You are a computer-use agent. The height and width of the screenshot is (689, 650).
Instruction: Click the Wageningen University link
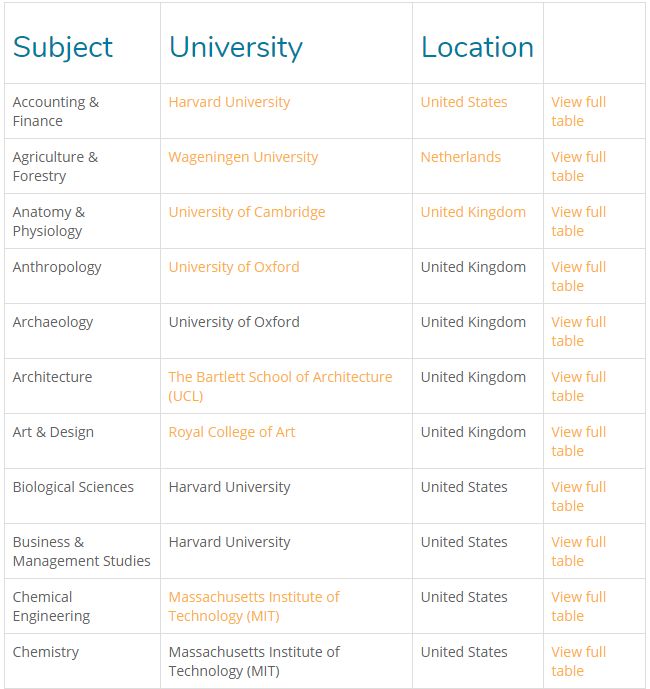coord(243,157)
